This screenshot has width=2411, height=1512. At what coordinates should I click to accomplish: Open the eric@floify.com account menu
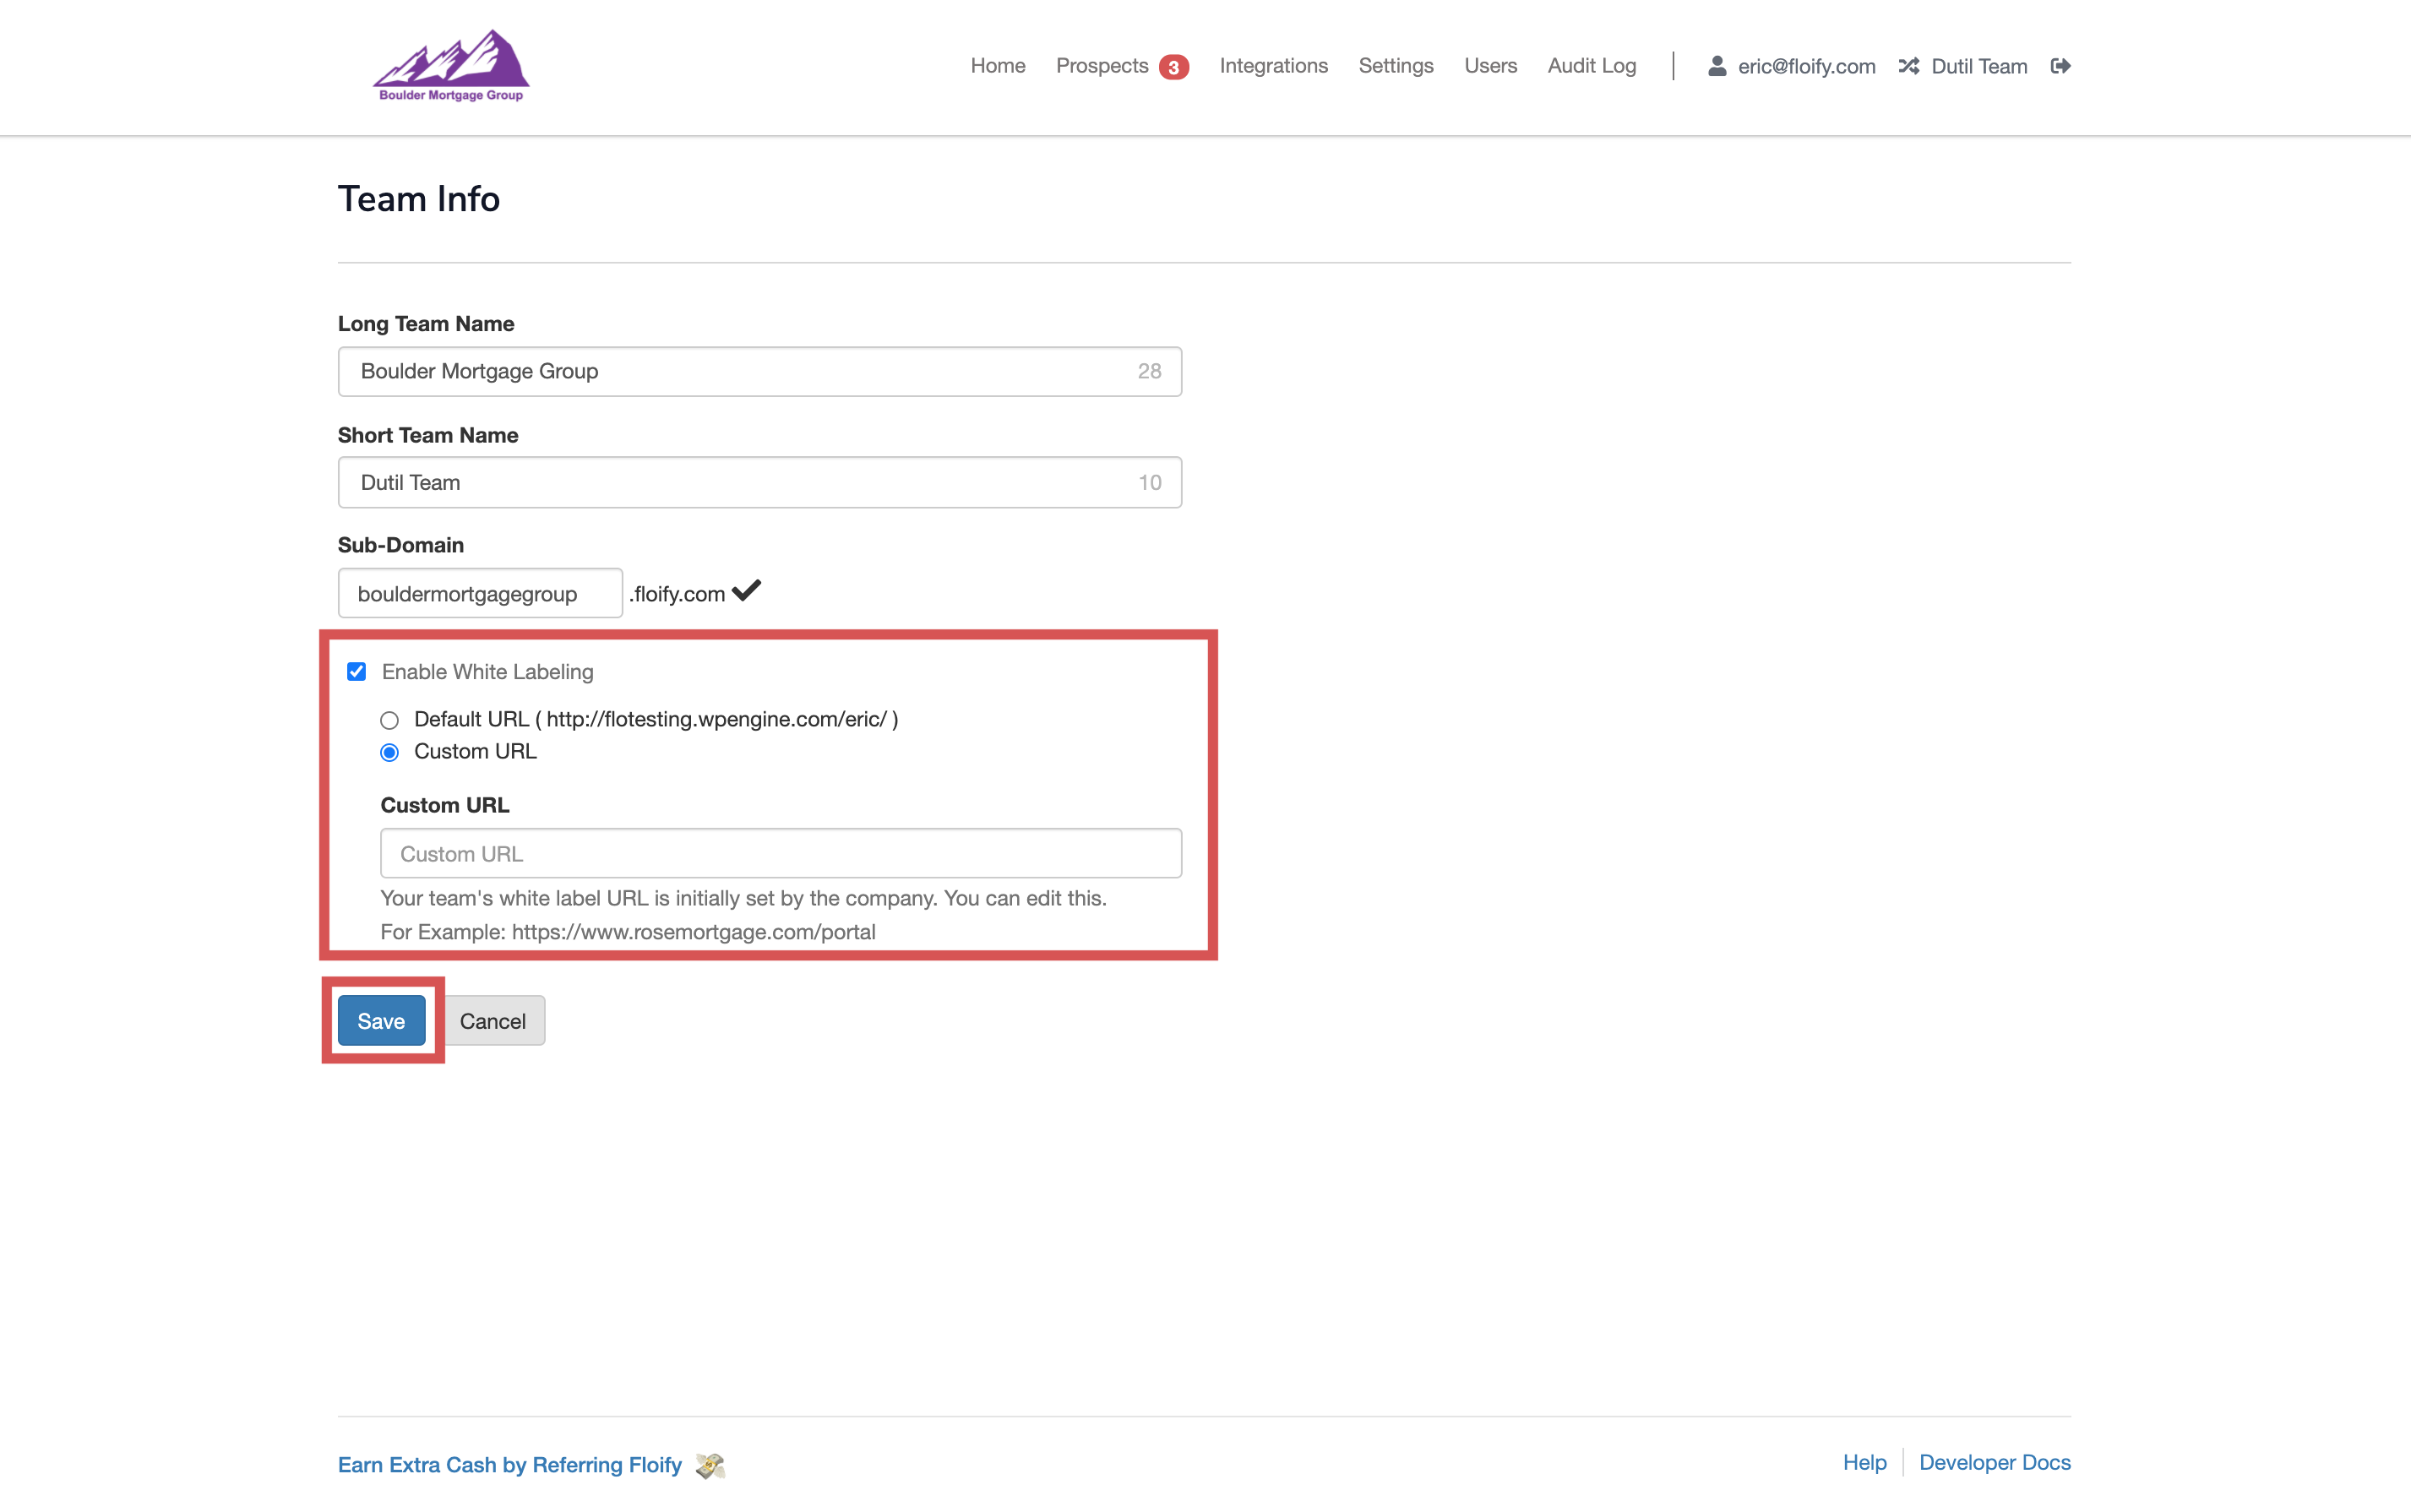[x=1805, y=66]
